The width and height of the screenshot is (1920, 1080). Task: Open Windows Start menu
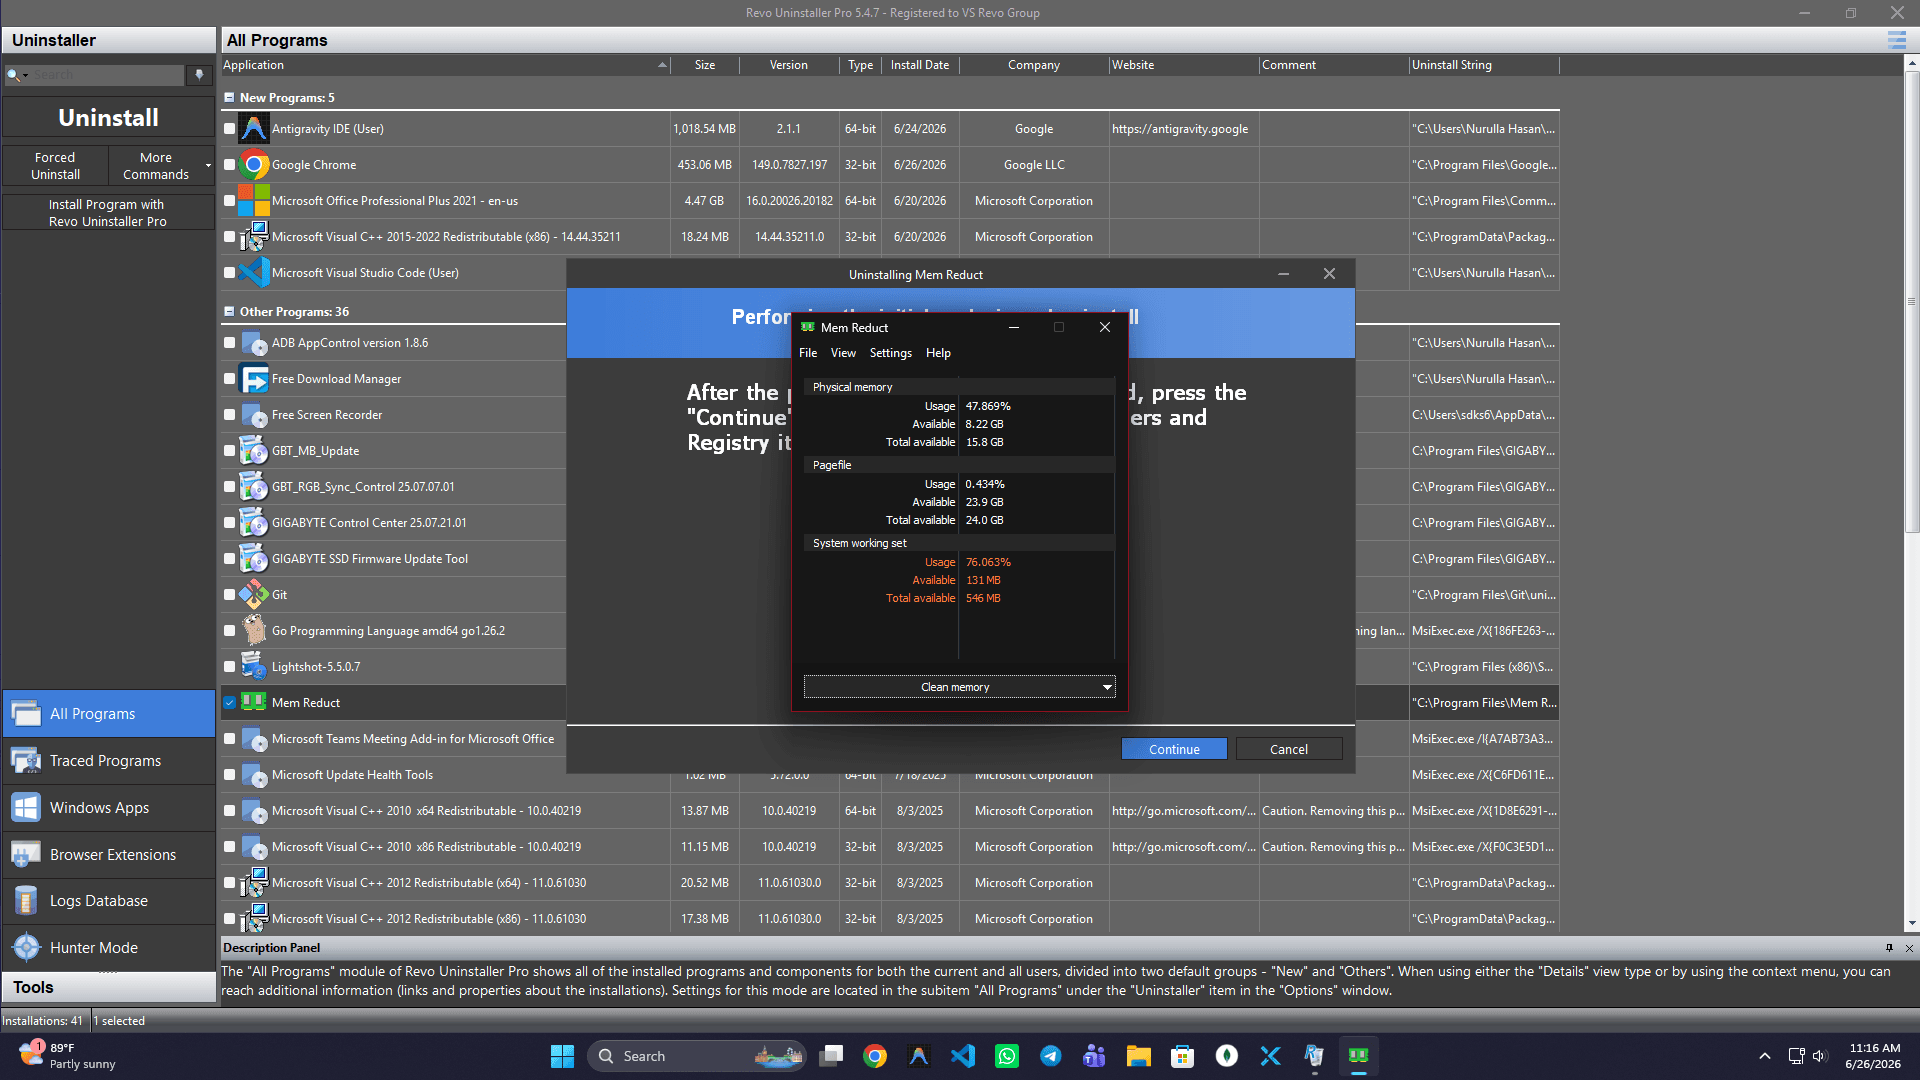[x=562, y=1056]
